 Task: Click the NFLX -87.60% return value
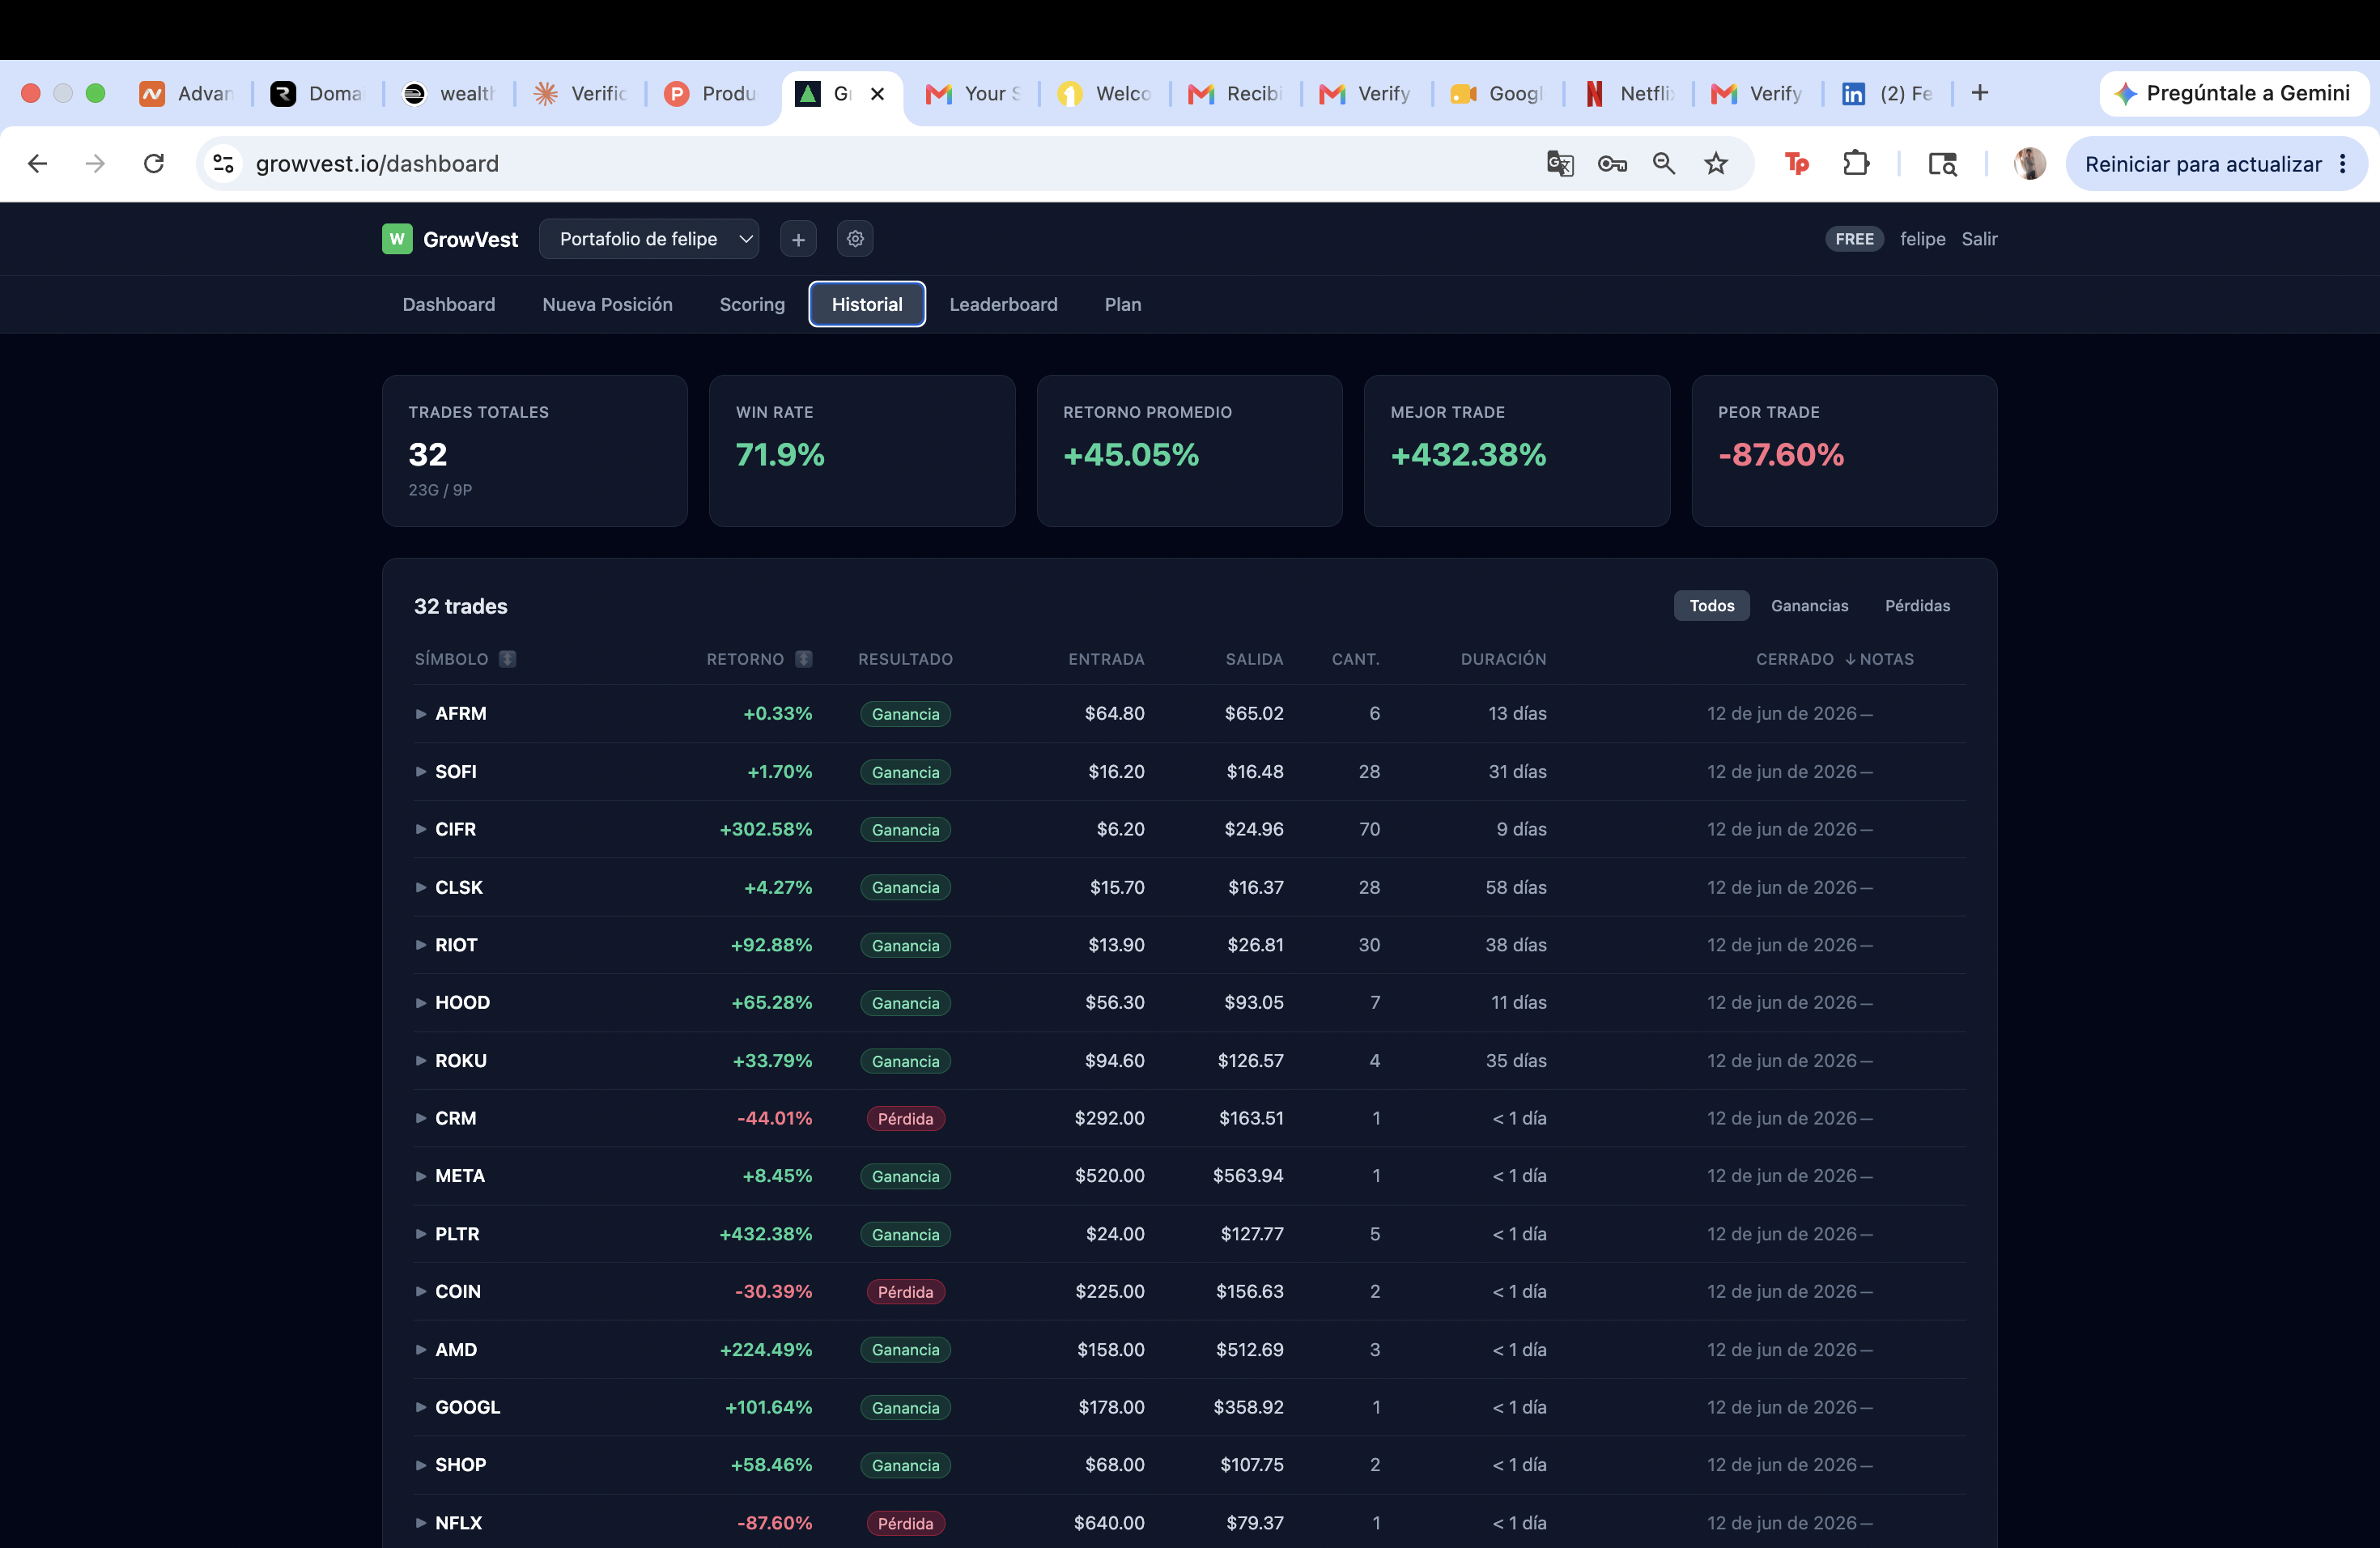pos(774,1523)
